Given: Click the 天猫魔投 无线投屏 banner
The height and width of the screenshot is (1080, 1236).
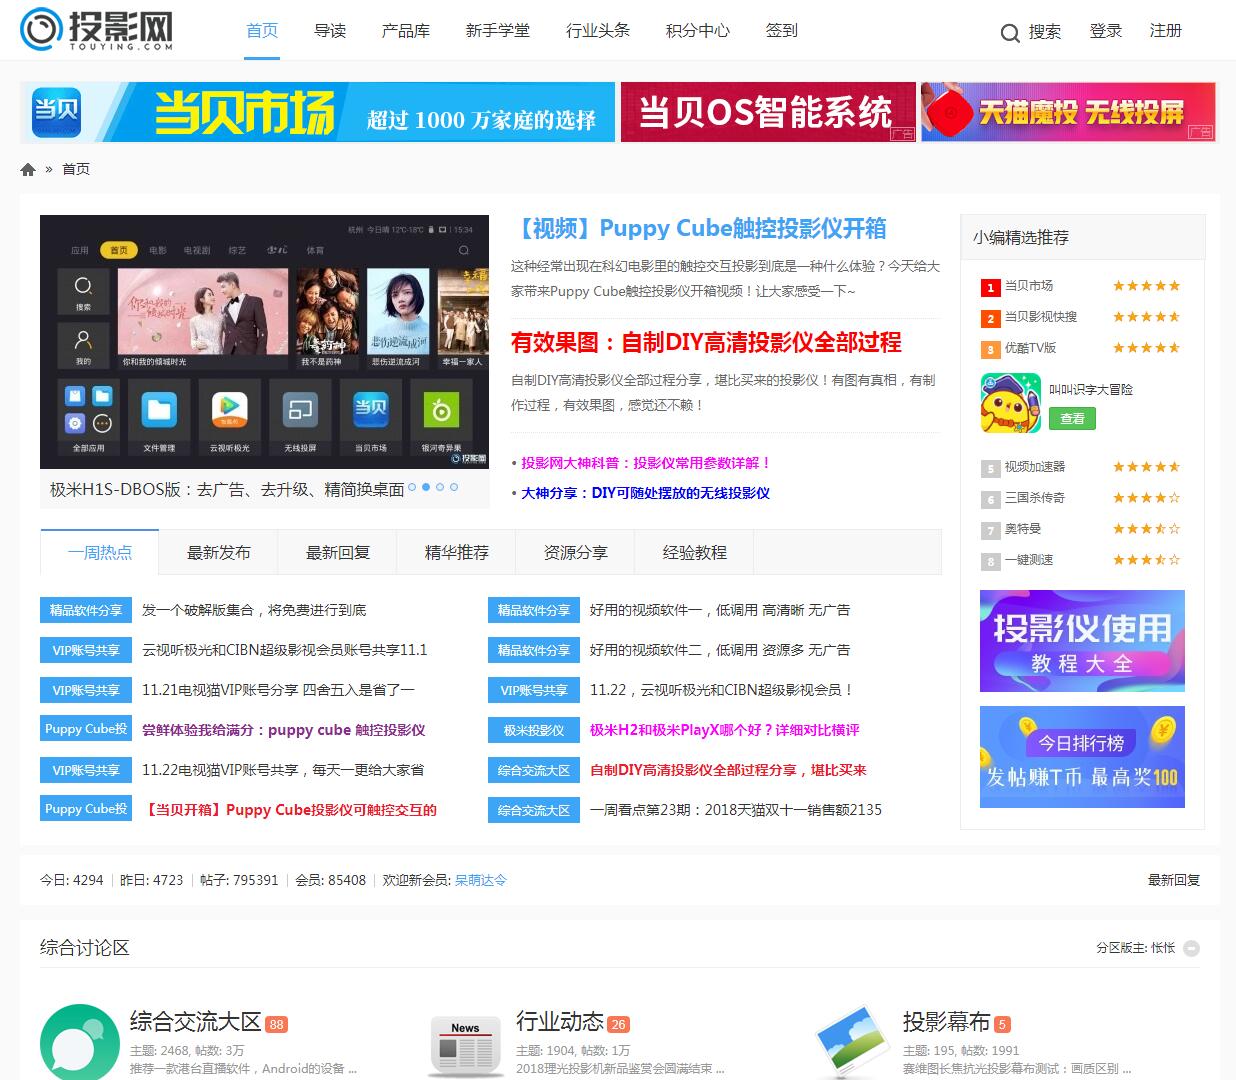Looking at the screenshot, I should point(1068,112).
